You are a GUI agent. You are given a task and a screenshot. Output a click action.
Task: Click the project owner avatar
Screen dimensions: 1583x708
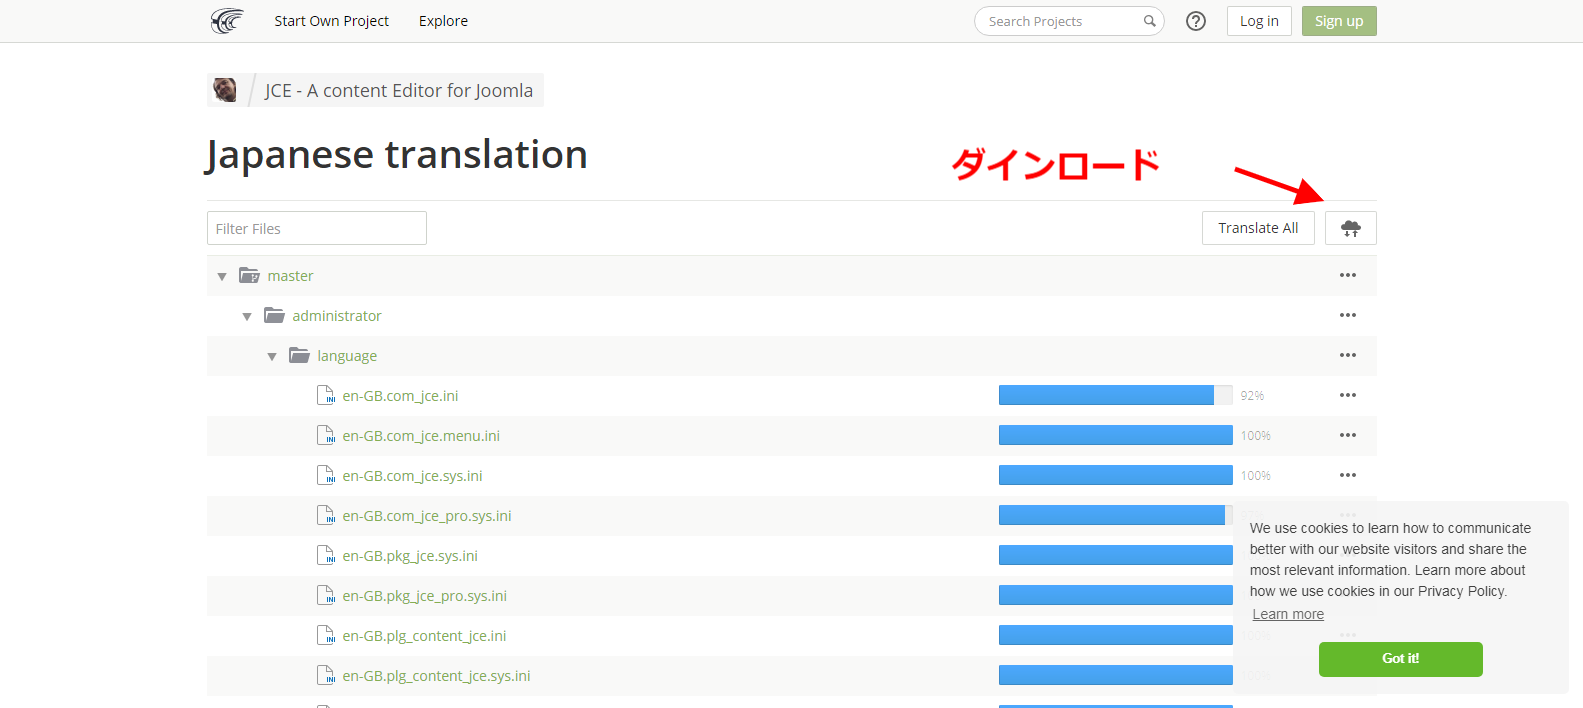click(225, 90)
